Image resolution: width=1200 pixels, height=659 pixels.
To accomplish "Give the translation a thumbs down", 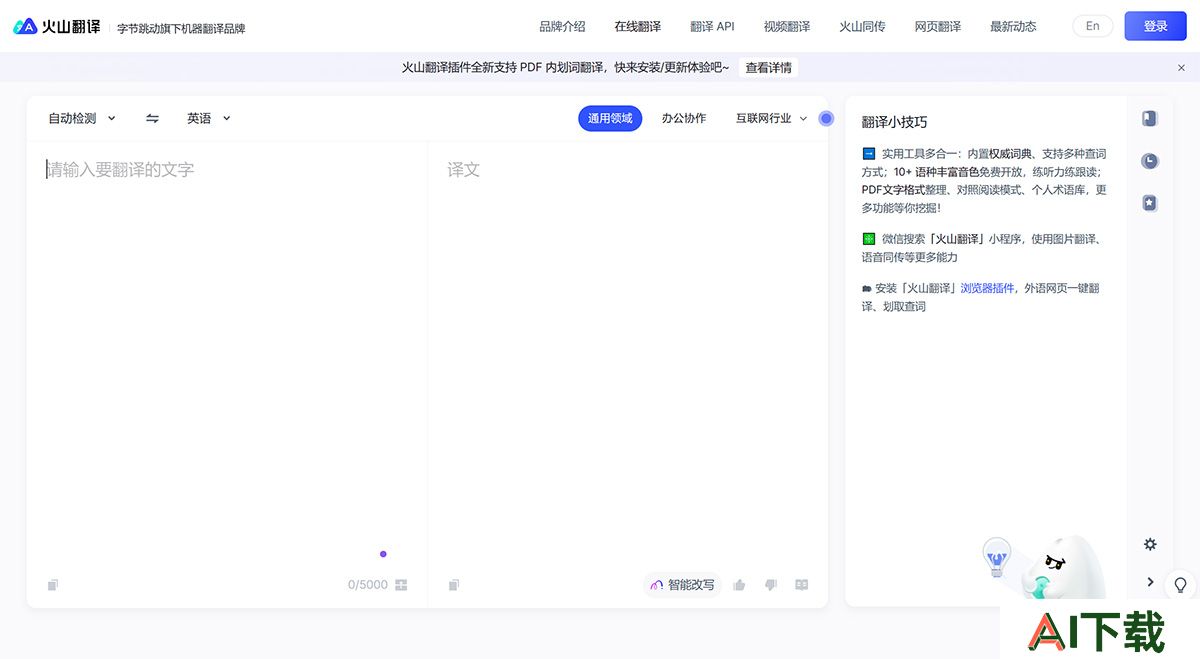I will [x=770, y=585].
